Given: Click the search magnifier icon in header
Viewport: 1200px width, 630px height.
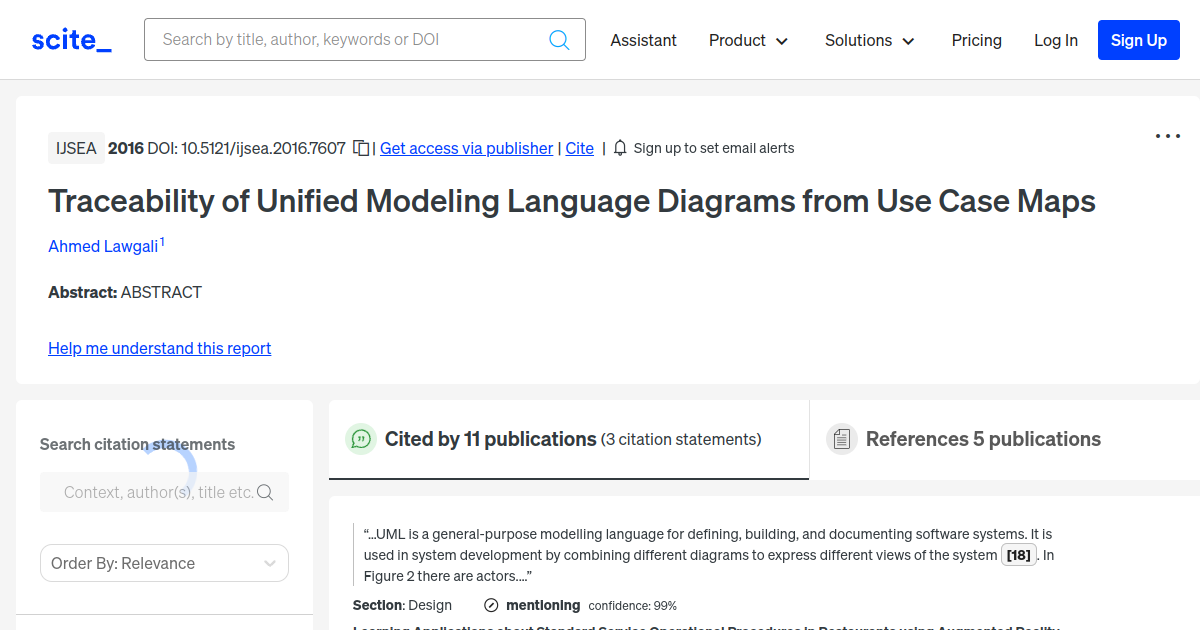Looking at the screenshot, I should (x=559, y=40).
